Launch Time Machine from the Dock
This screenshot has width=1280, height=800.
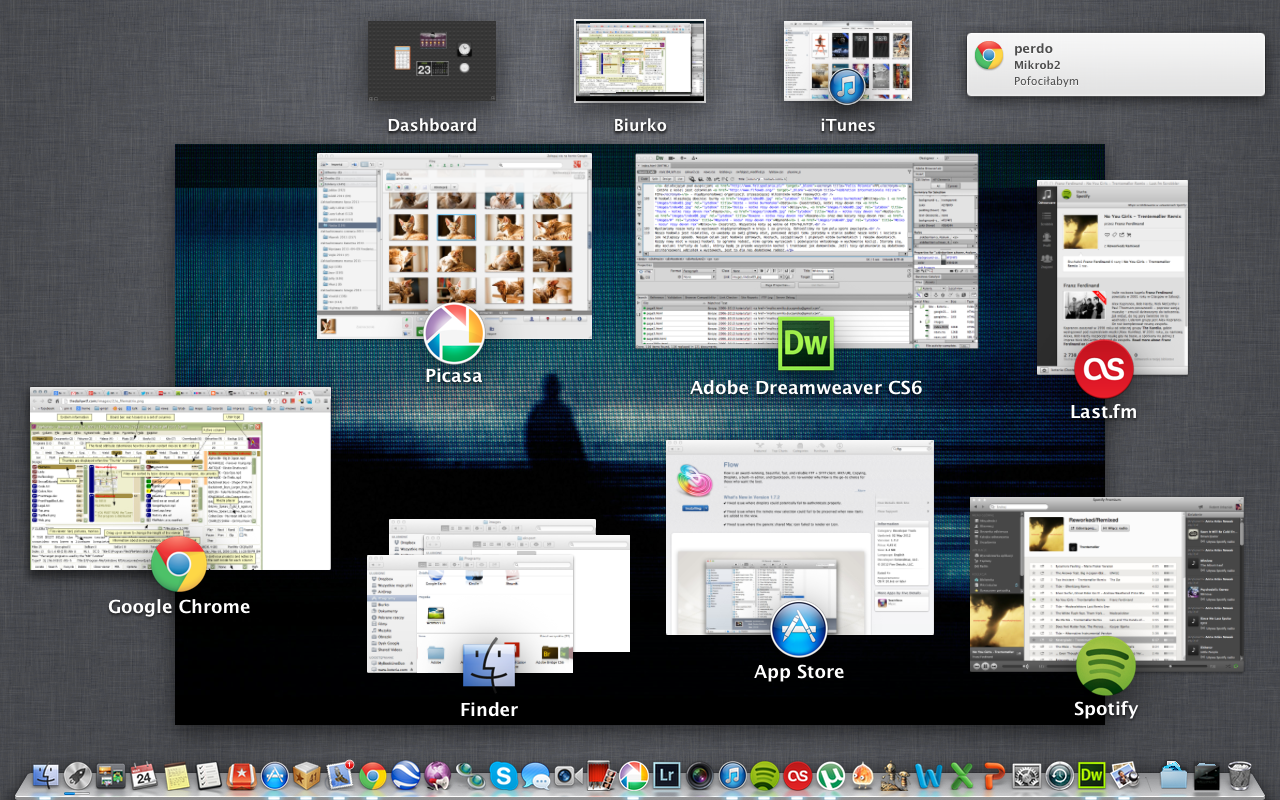(1060, 775)
